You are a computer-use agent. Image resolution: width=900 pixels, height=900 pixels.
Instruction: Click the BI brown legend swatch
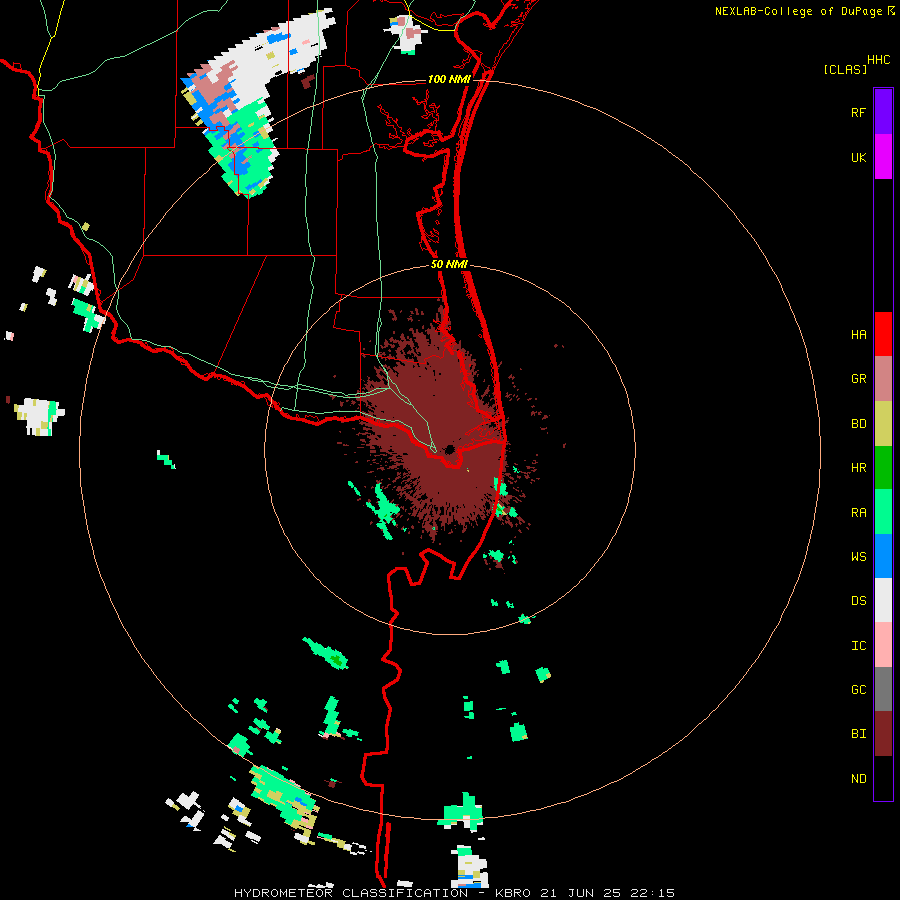point(883,734)
